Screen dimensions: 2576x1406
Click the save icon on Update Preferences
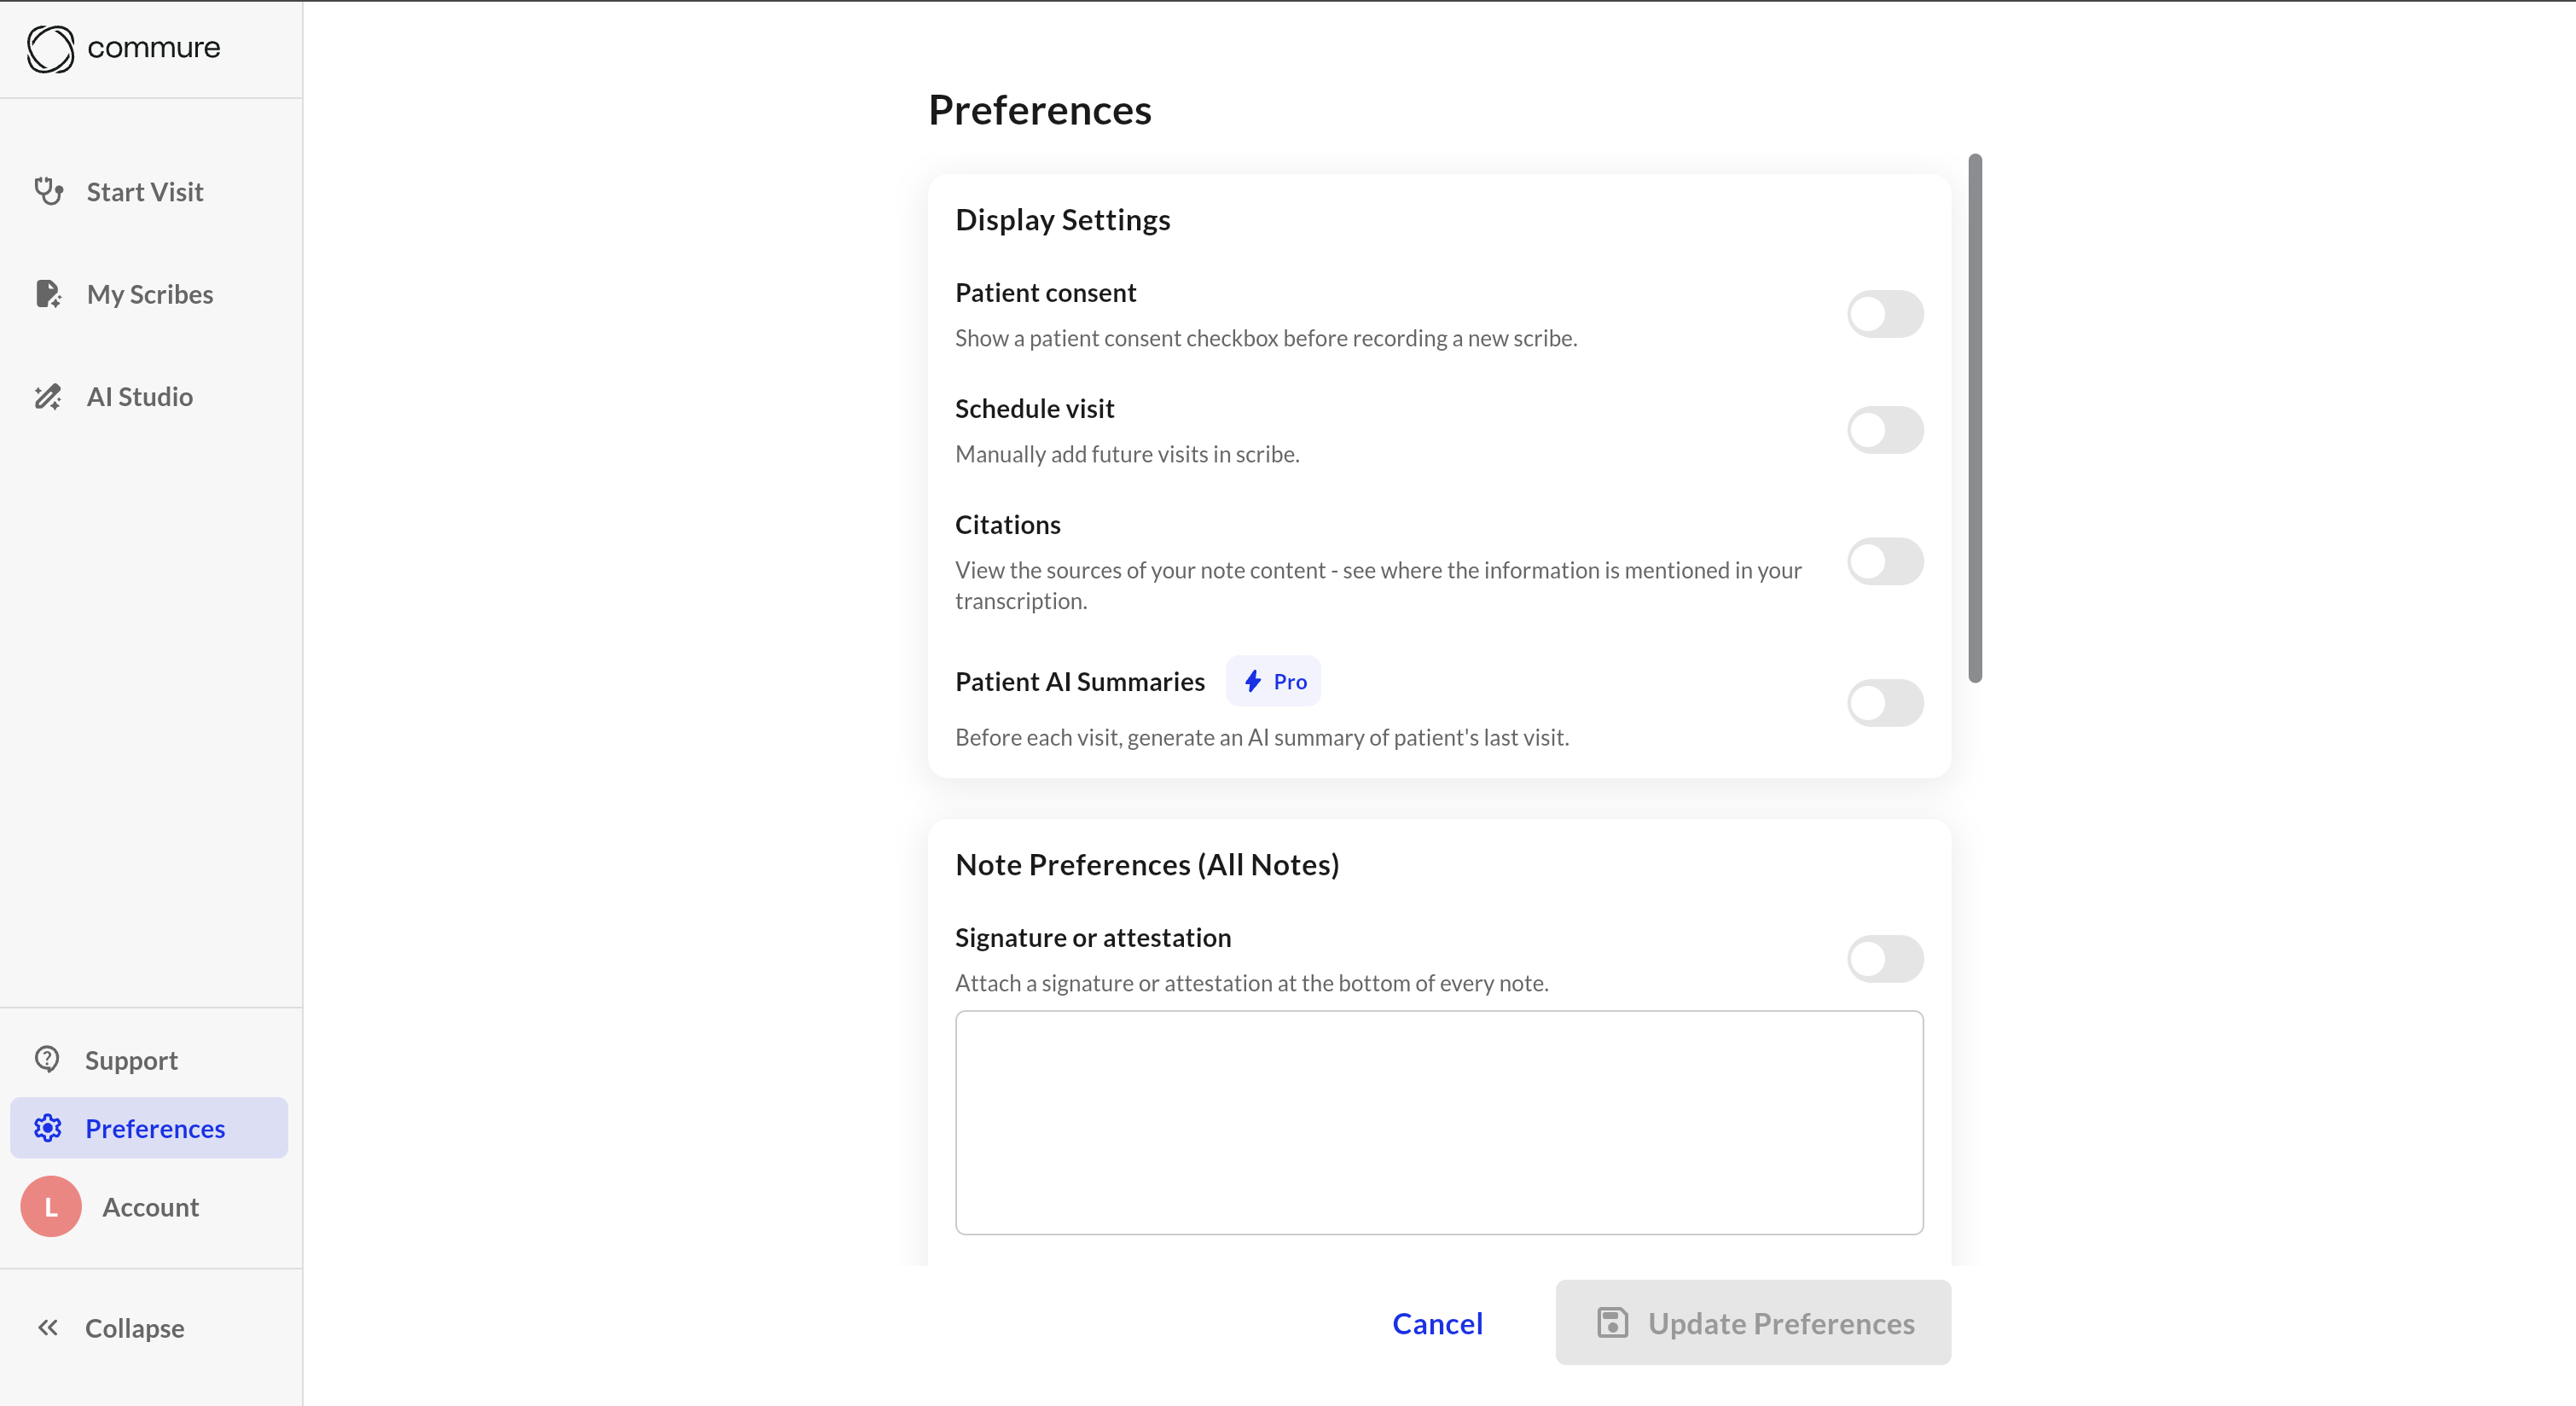click(x=1612, y=1323)
